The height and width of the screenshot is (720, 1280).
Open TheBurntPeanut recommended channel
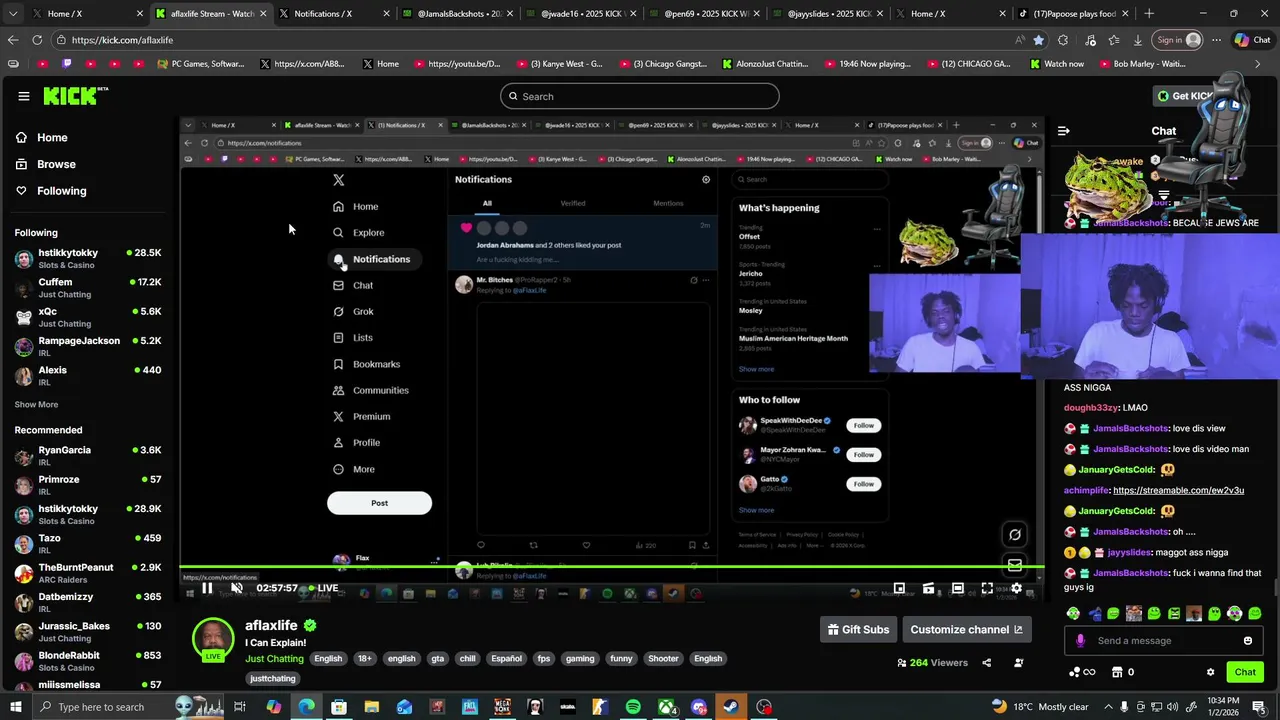tap(88, 573)
